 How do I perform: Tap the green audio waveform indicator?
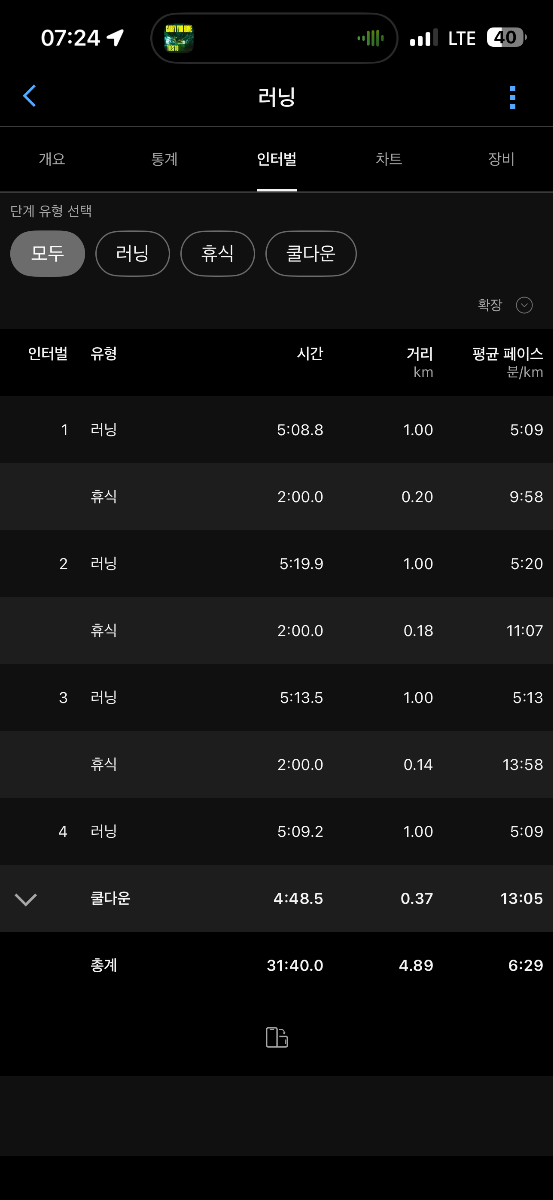pos(370,38)
